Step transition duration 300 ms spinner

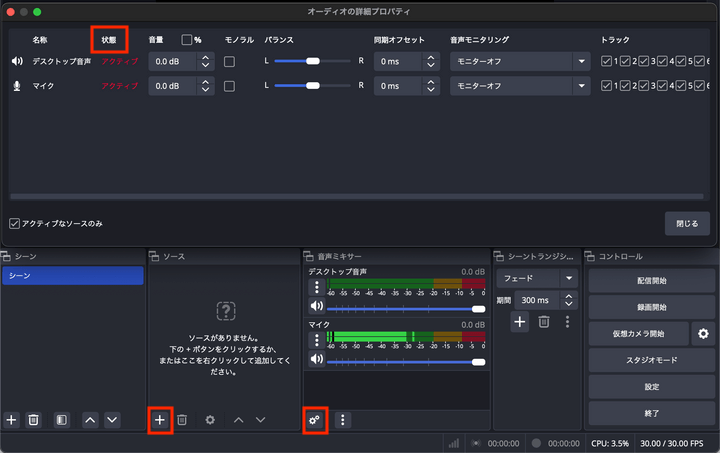tap(568, 300)
